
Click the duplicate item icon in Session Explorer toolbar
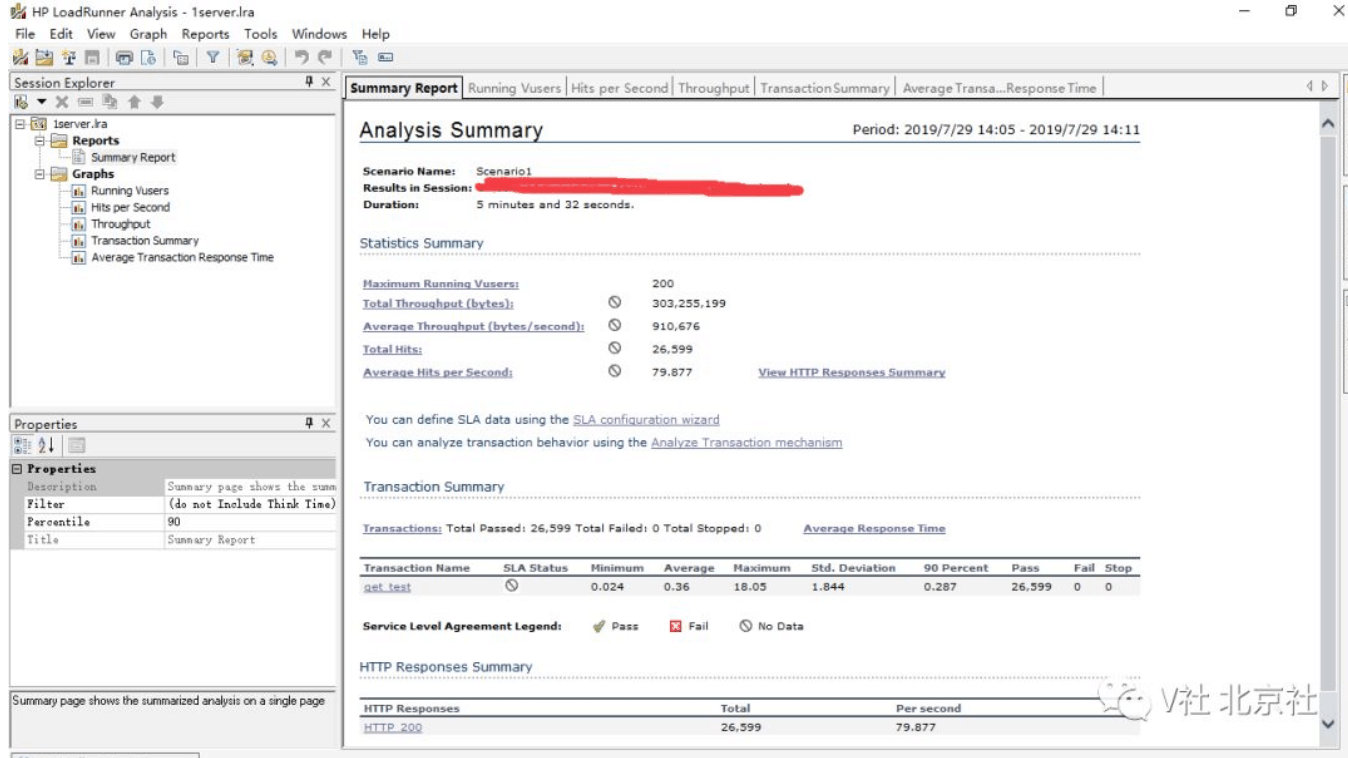pyautogui.click(x=110, y=102)
